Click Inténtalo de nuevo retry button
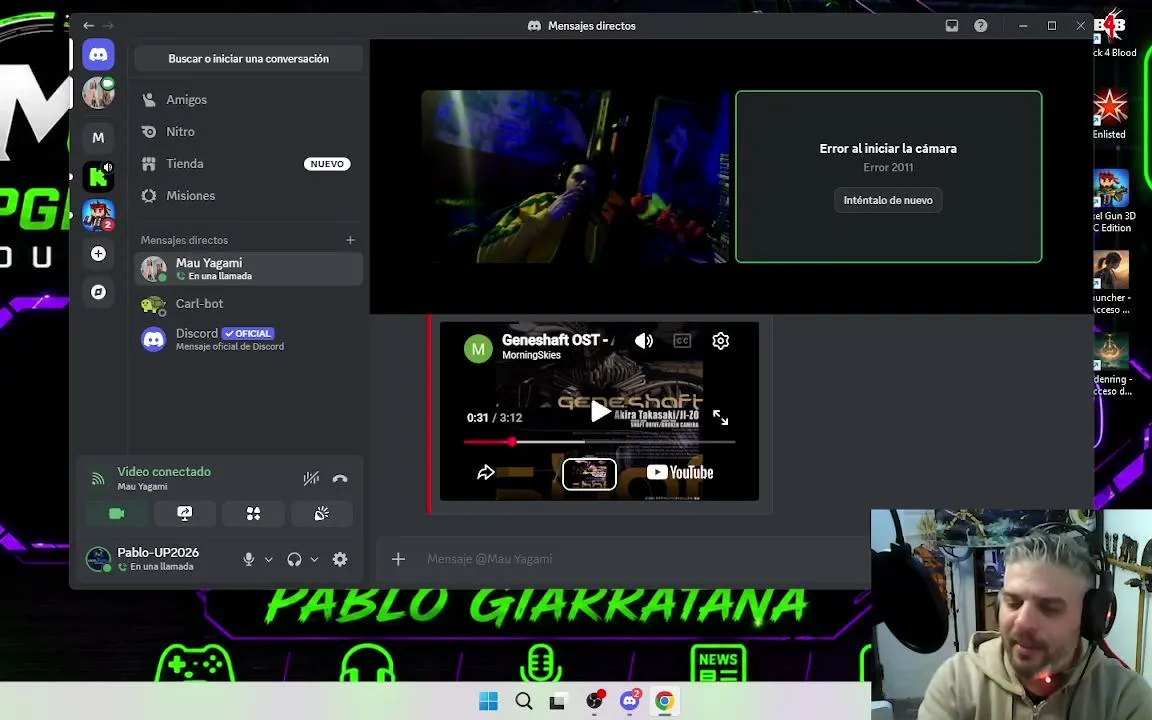This screenshot has height=720, width=1152. click(x=888, y=200)
